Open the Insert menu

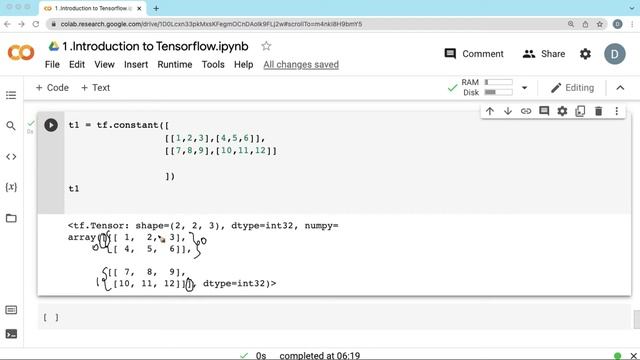(136, 64)
